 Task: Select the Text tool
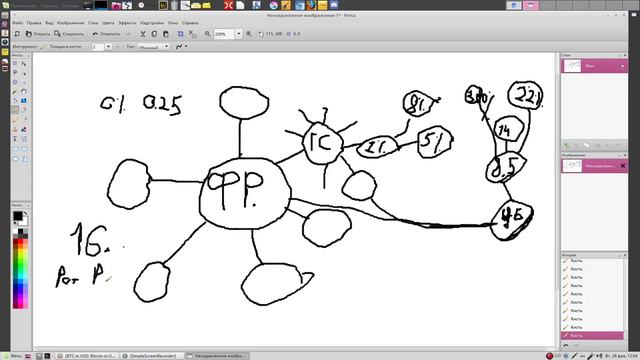(15, 139)
